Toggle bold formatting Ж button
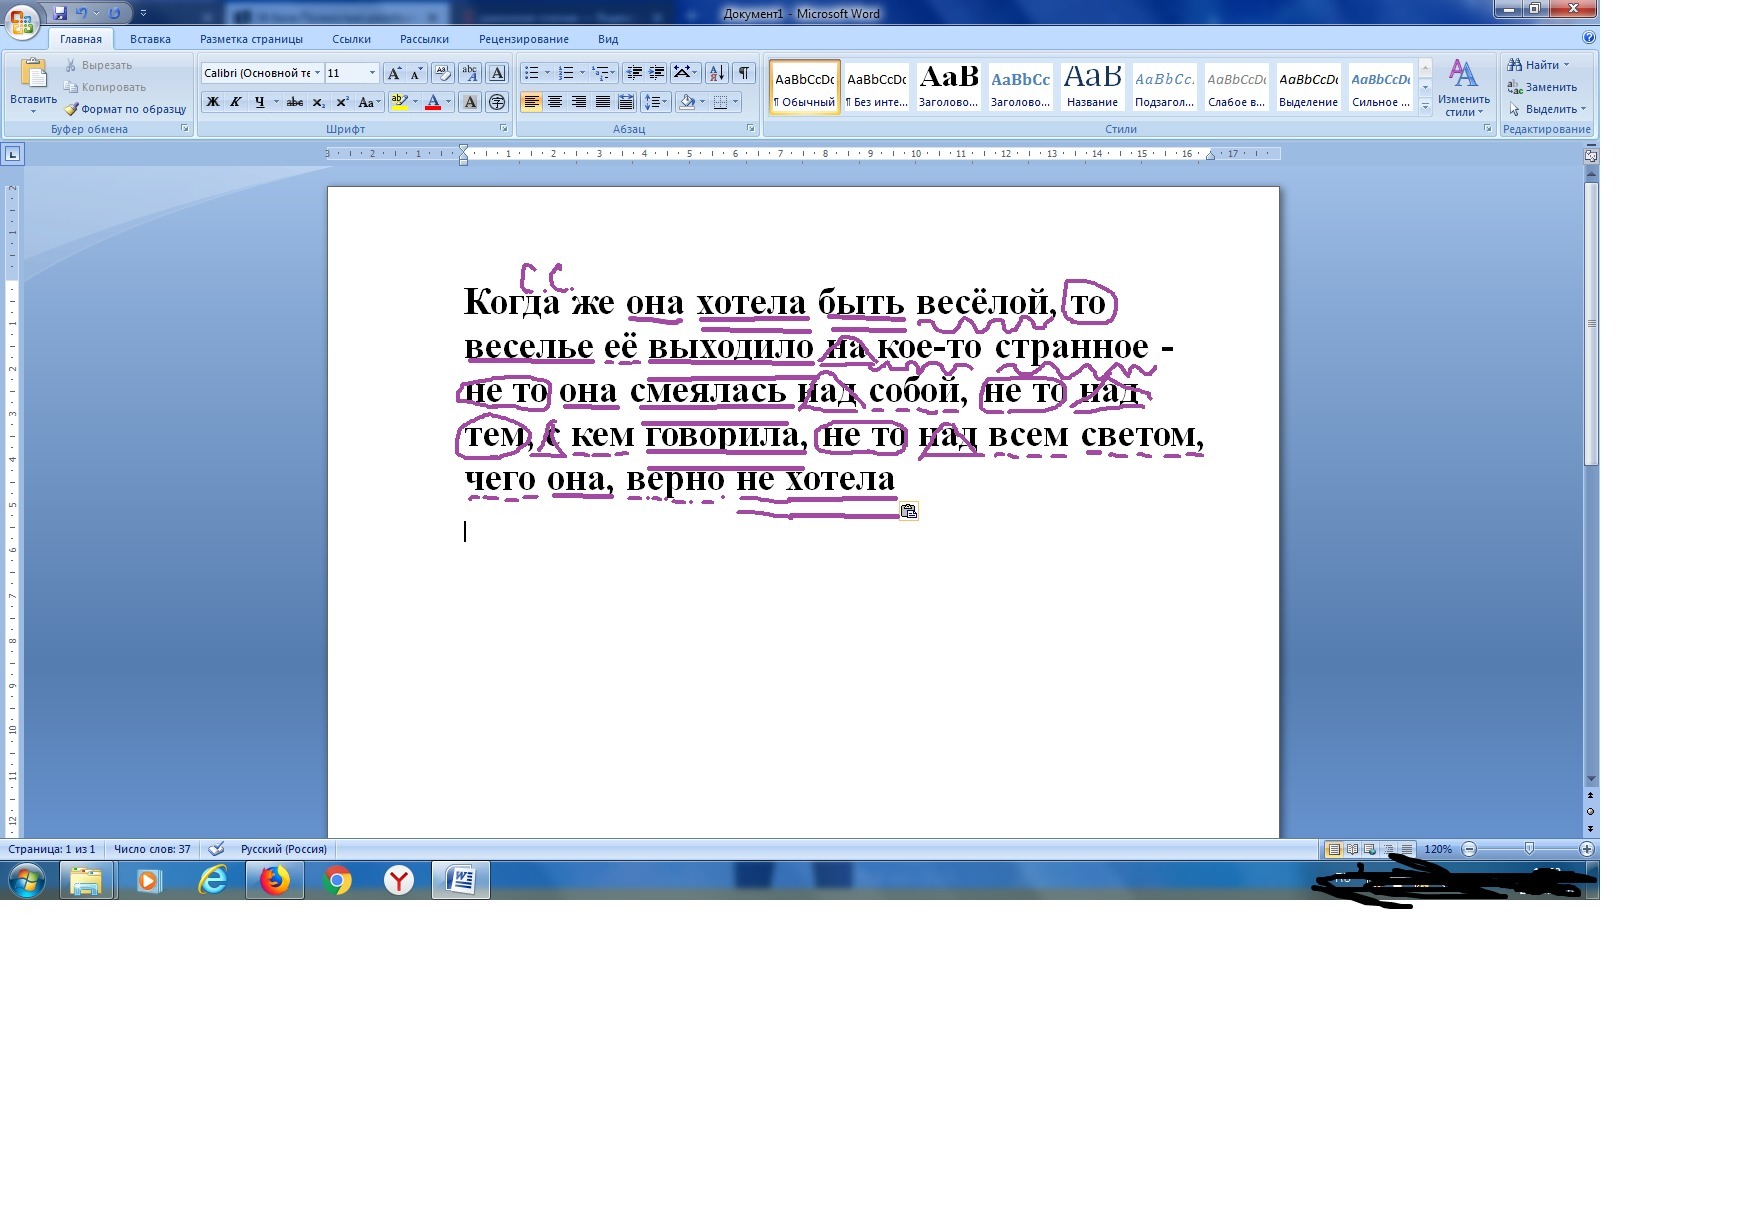This screenshot has width=1764, height=1208. pos(212,102)
